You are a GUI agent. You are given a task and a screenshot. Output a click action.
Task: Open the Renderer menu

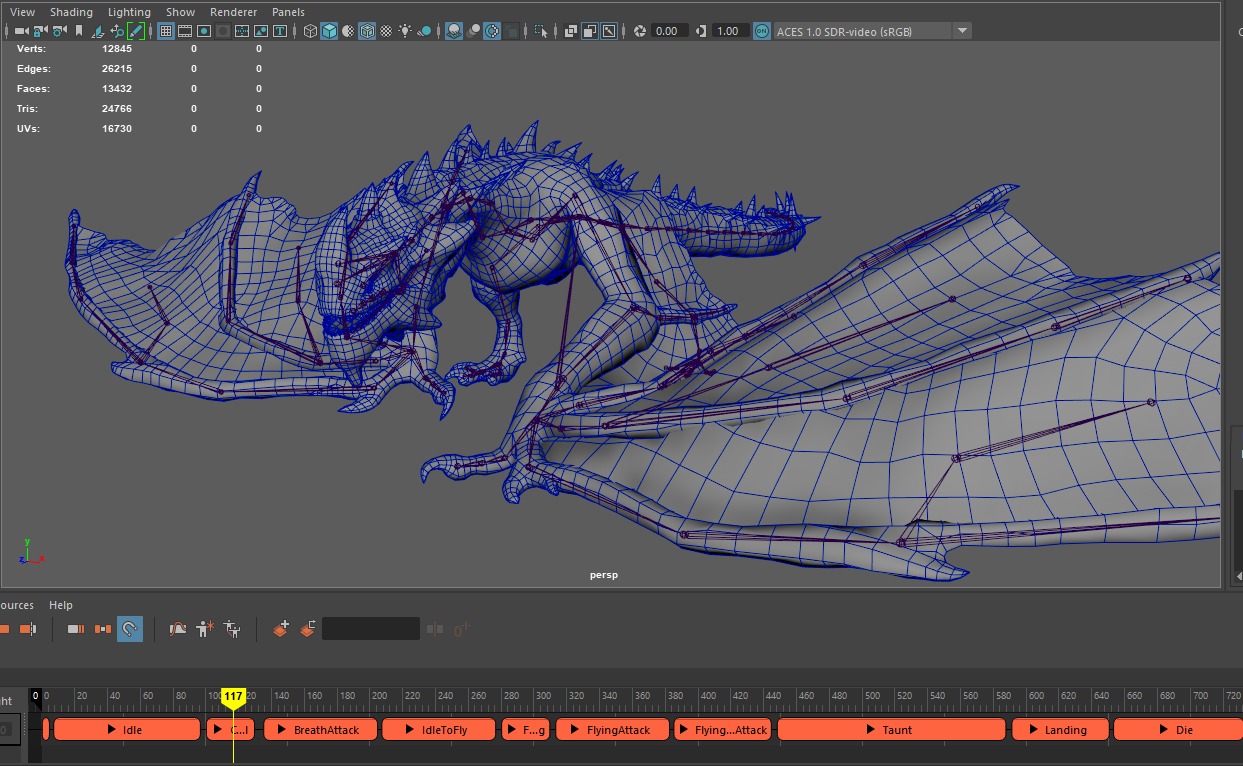point(233,12)
